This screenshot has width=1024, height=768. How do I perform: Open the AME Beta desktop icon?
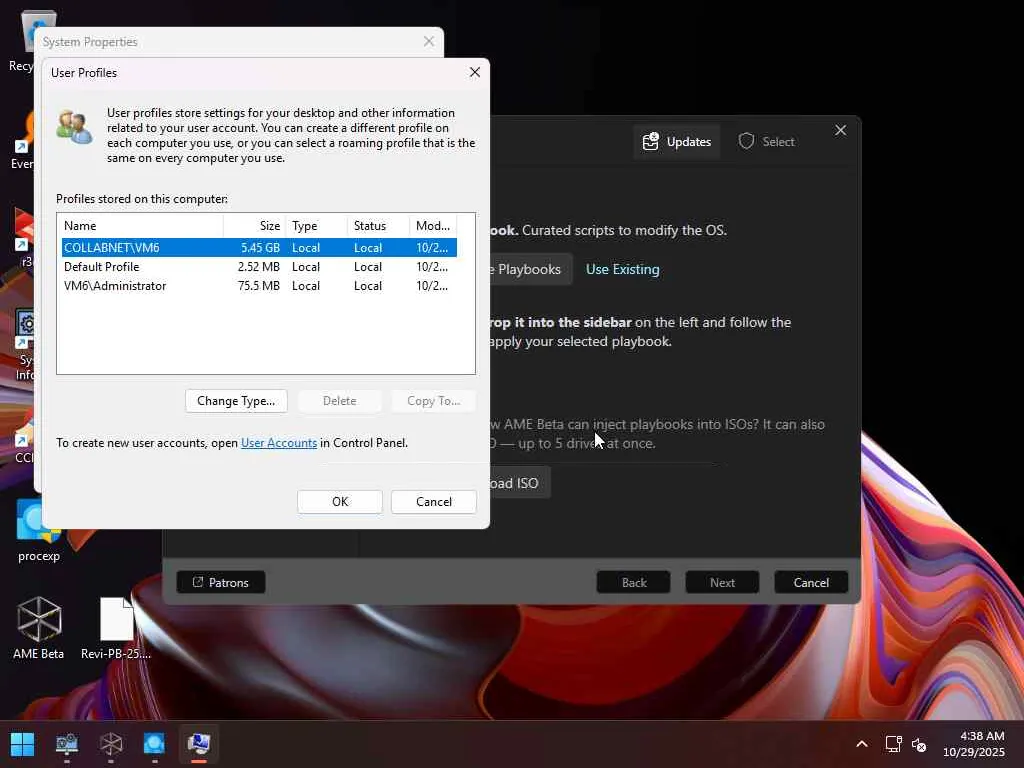point(39,628)
